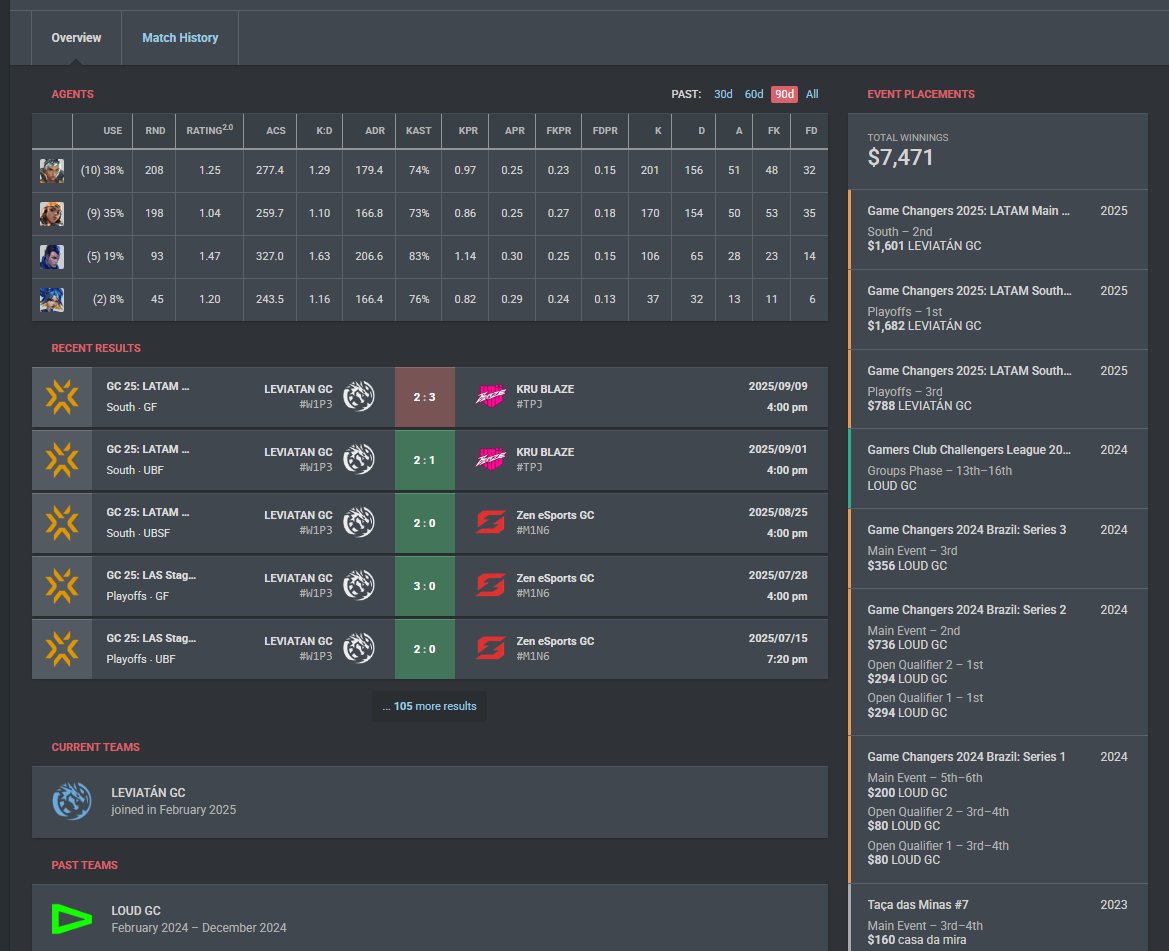The width and height of the screenshot is (1169, 951).
Task: Open LOUD GC February 2024 – December 2024
Action: [x=429, y=918]
